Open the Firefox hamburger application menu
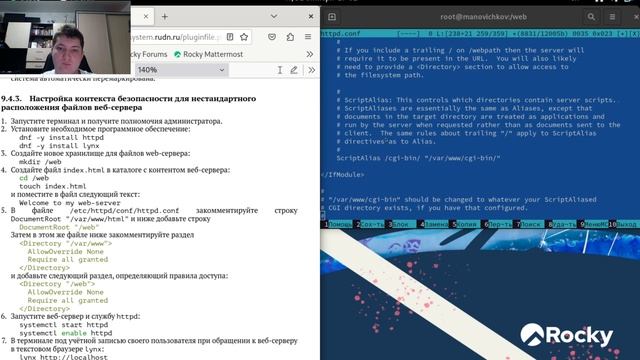This screenshot has width=640, height=360. pyautogui.click(x=308, y=37)
